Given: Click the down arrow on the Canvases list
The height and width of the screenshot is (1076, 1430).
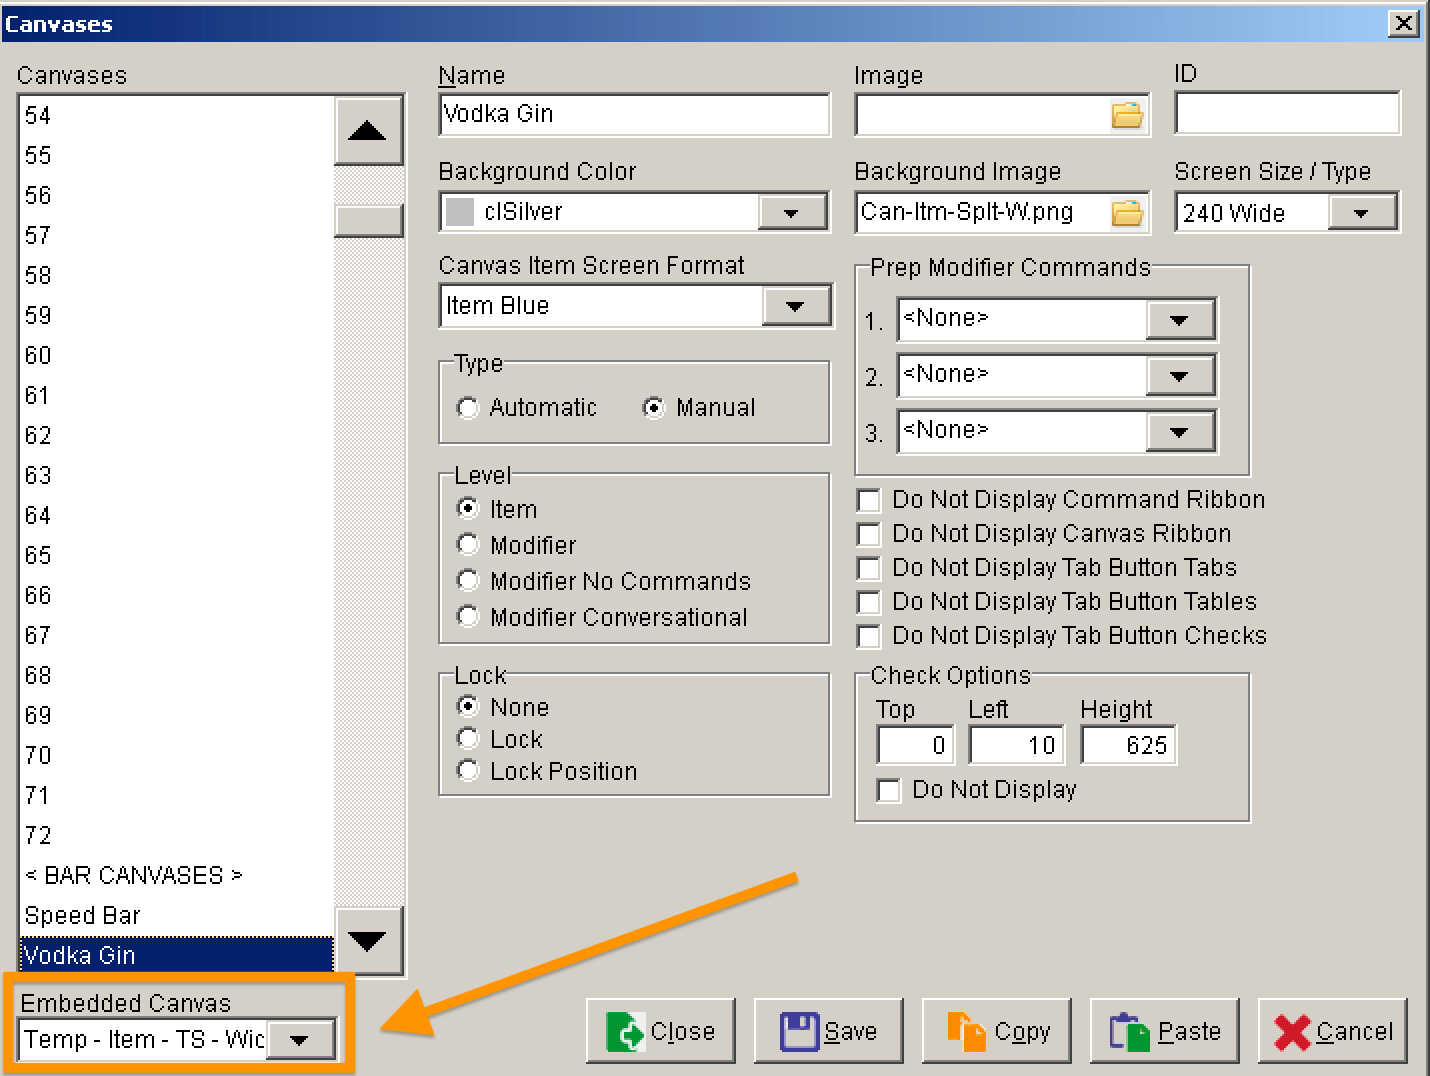Looking at the screenshot, I should click(368, 940).
